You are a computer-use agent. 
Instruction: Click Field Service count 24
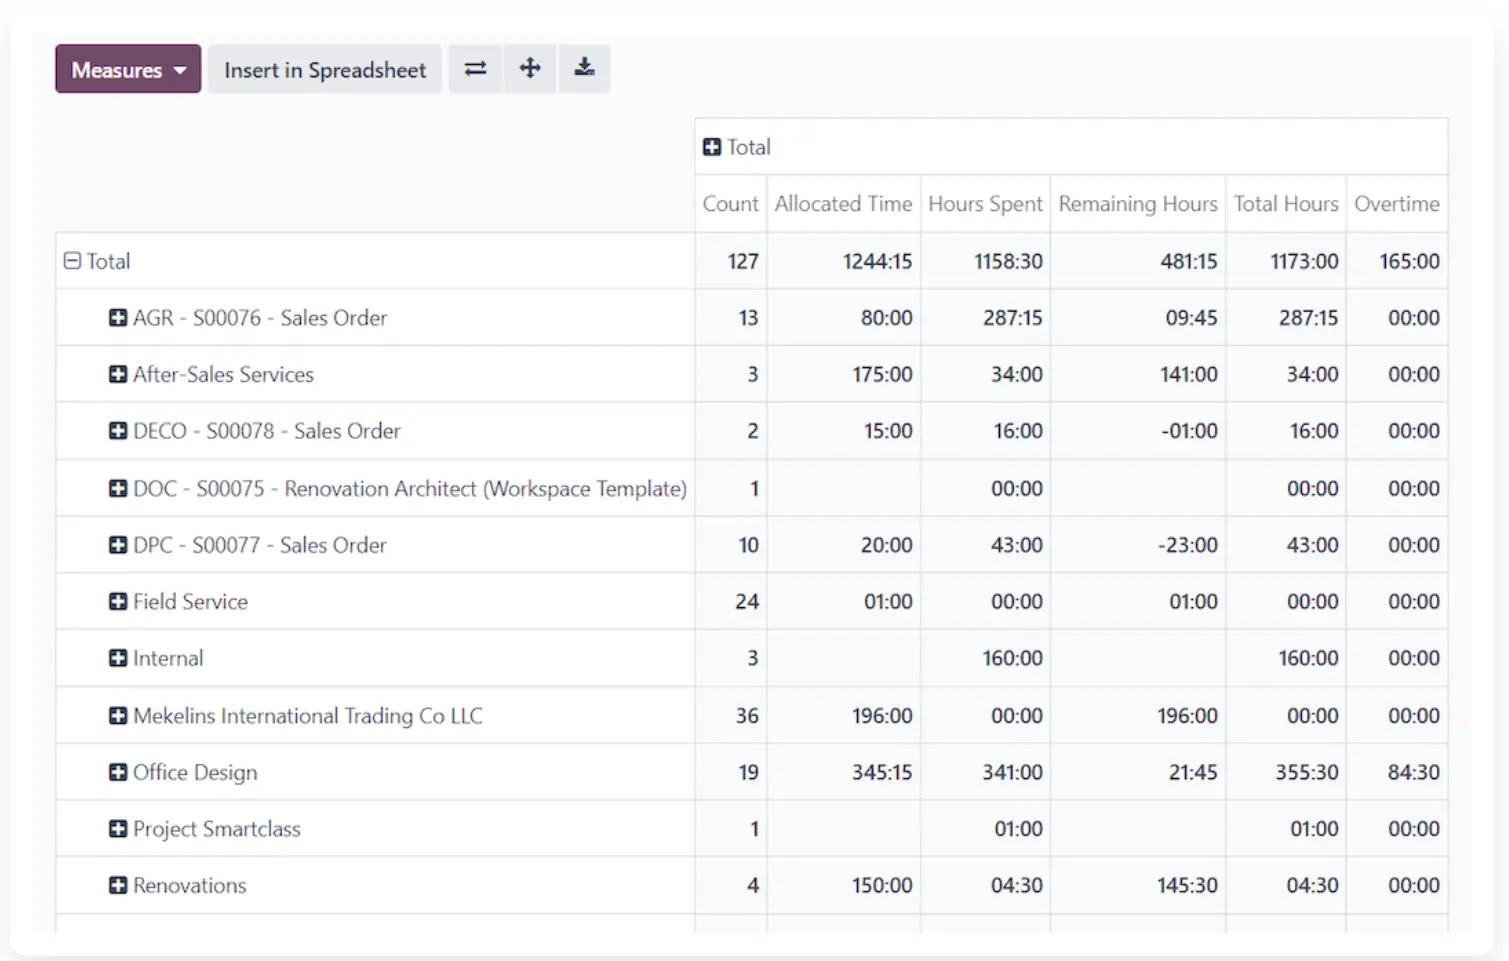pos(731,601)
